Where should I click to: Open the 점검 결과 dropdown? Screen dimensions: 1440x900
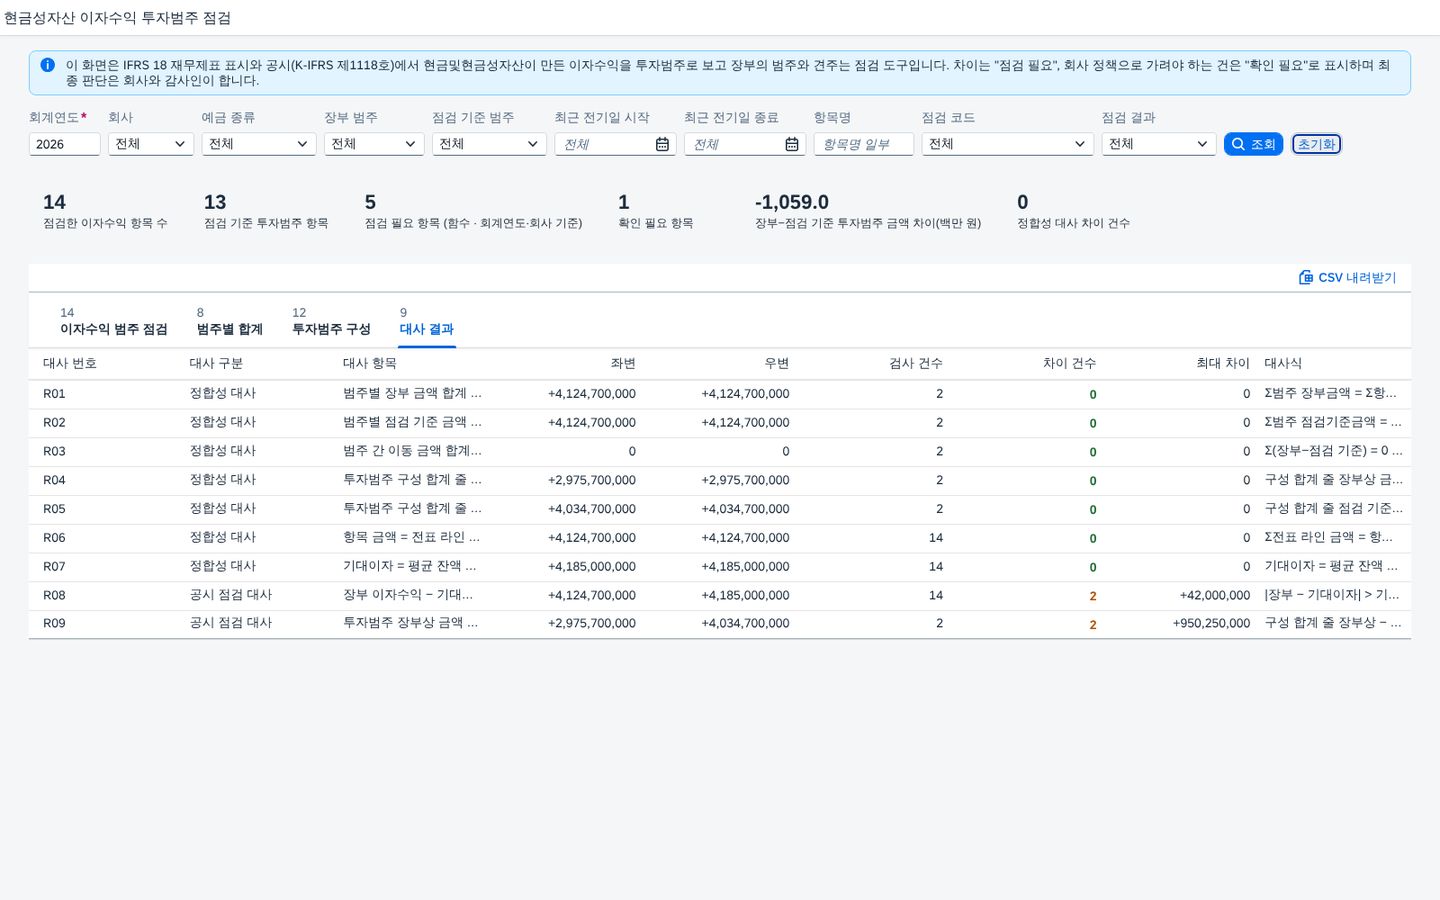coord(1159,144)
